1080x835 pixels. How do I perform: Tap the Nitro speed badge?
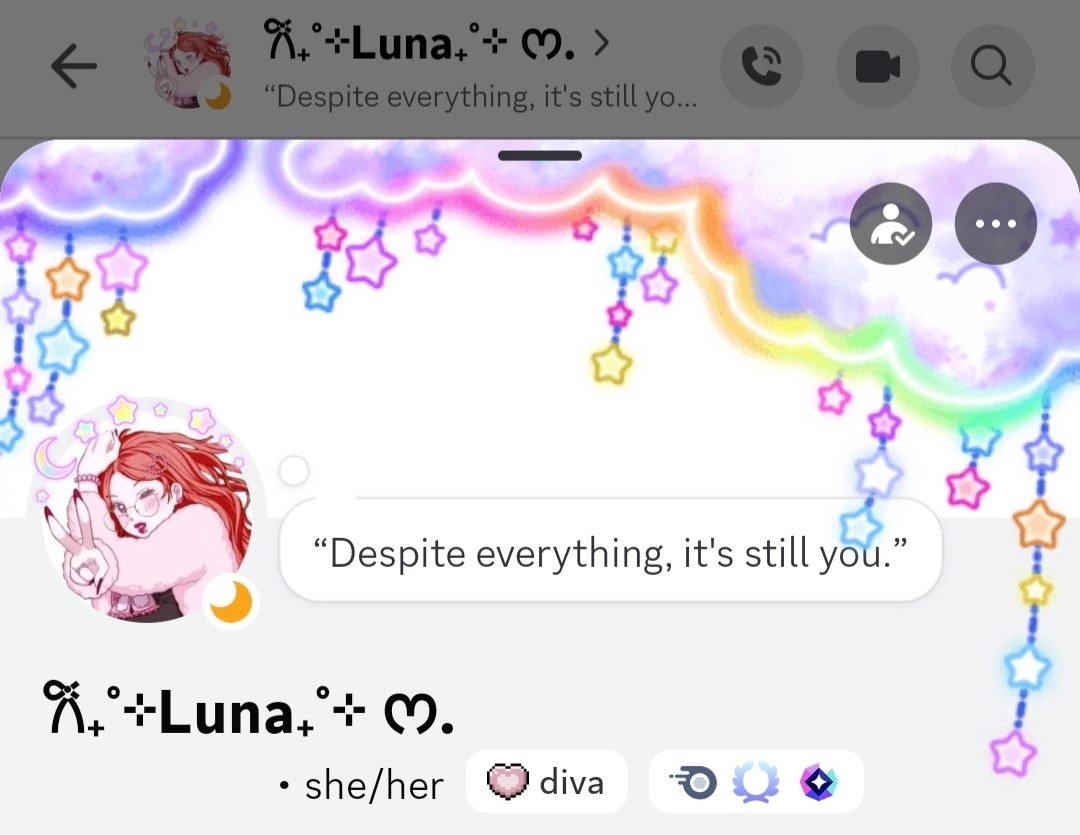pyautogui.click(x=693, y=783)
